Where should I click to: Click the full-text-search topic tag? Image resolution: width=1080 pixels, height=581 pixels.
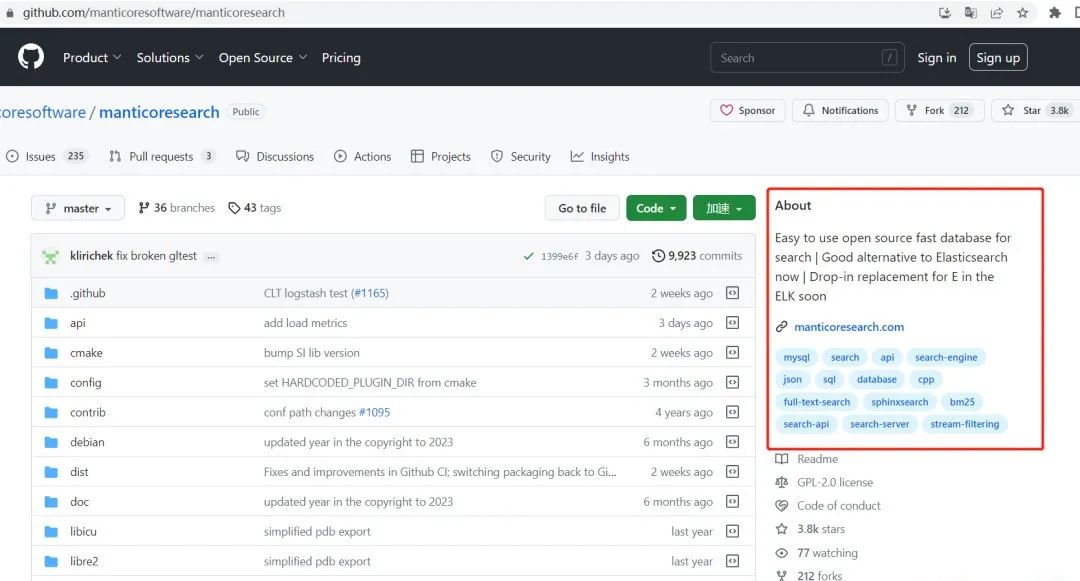(x=816, y=402)
